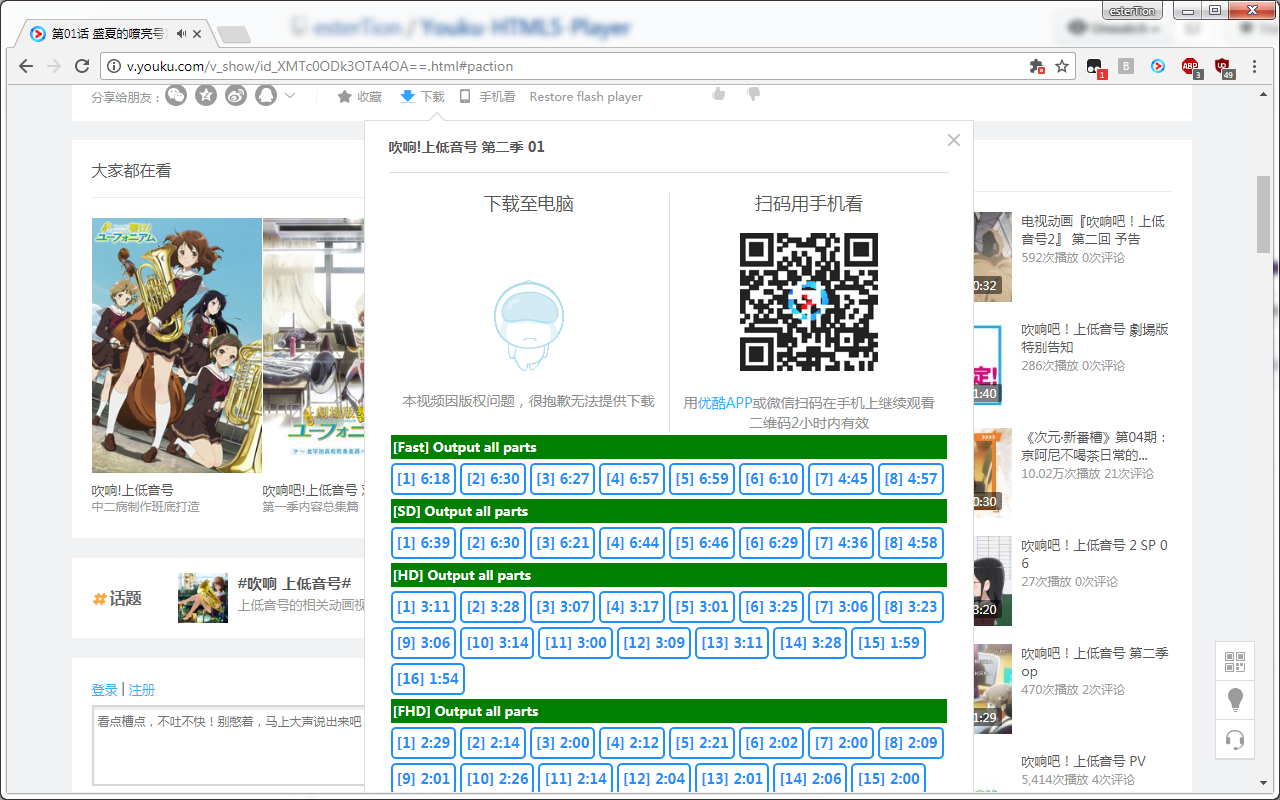Mute the tab using the speaker icon
Viewport: 1280px width, 800px height.
point(181,34)
